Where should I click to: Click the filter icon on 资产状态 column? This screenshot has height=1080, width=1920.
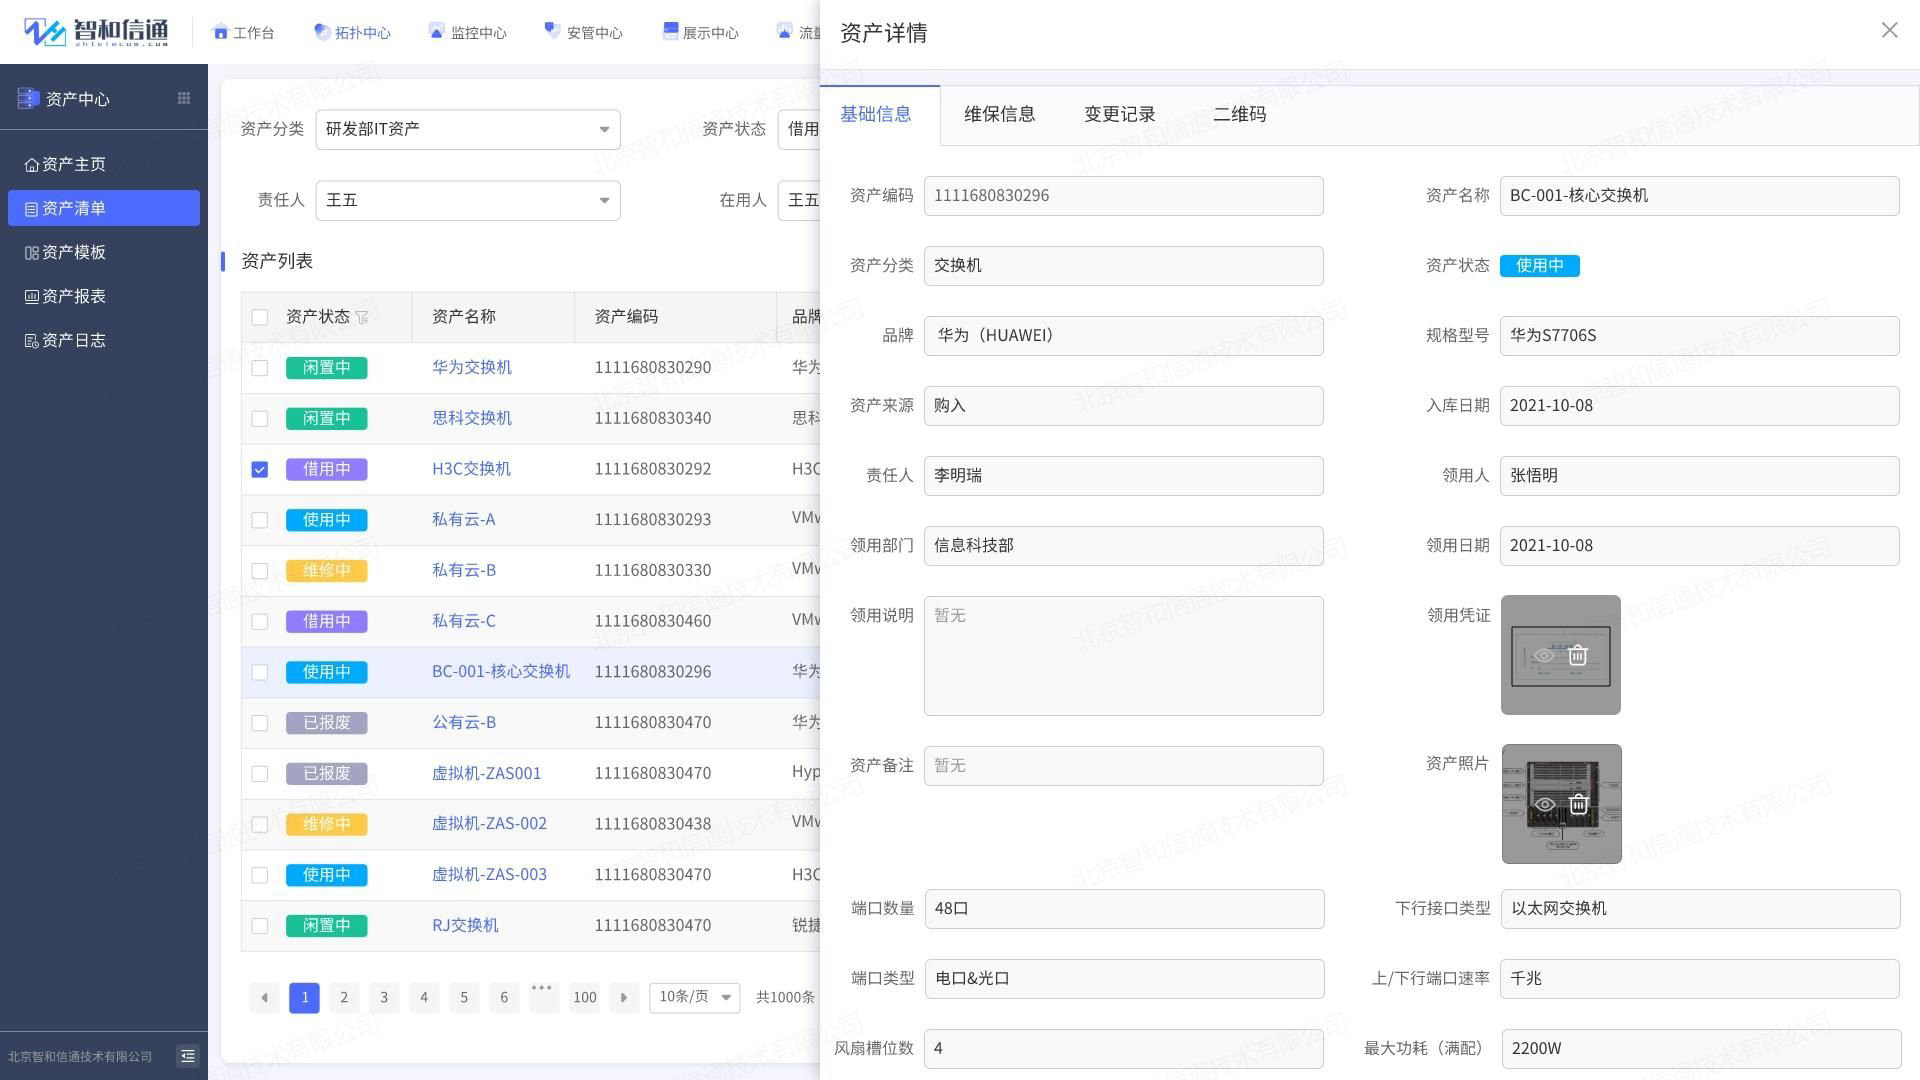(362, 317)
